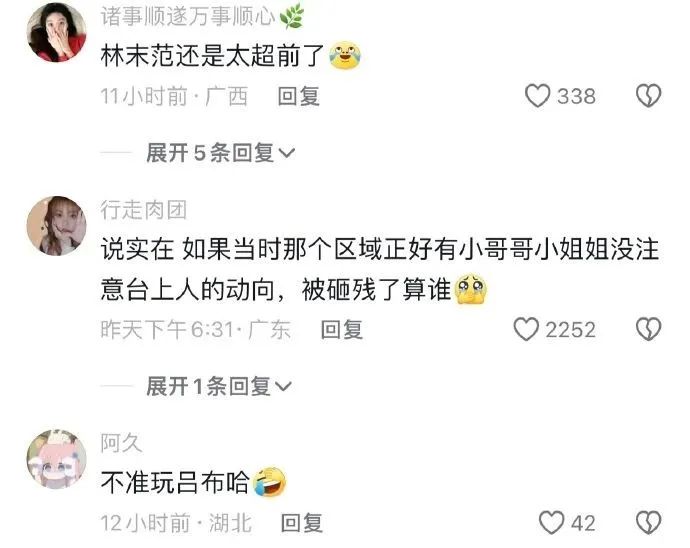Expand 展开1条回复 reply
The height and width of the screenshot is (548, 690).
[219, 386]
